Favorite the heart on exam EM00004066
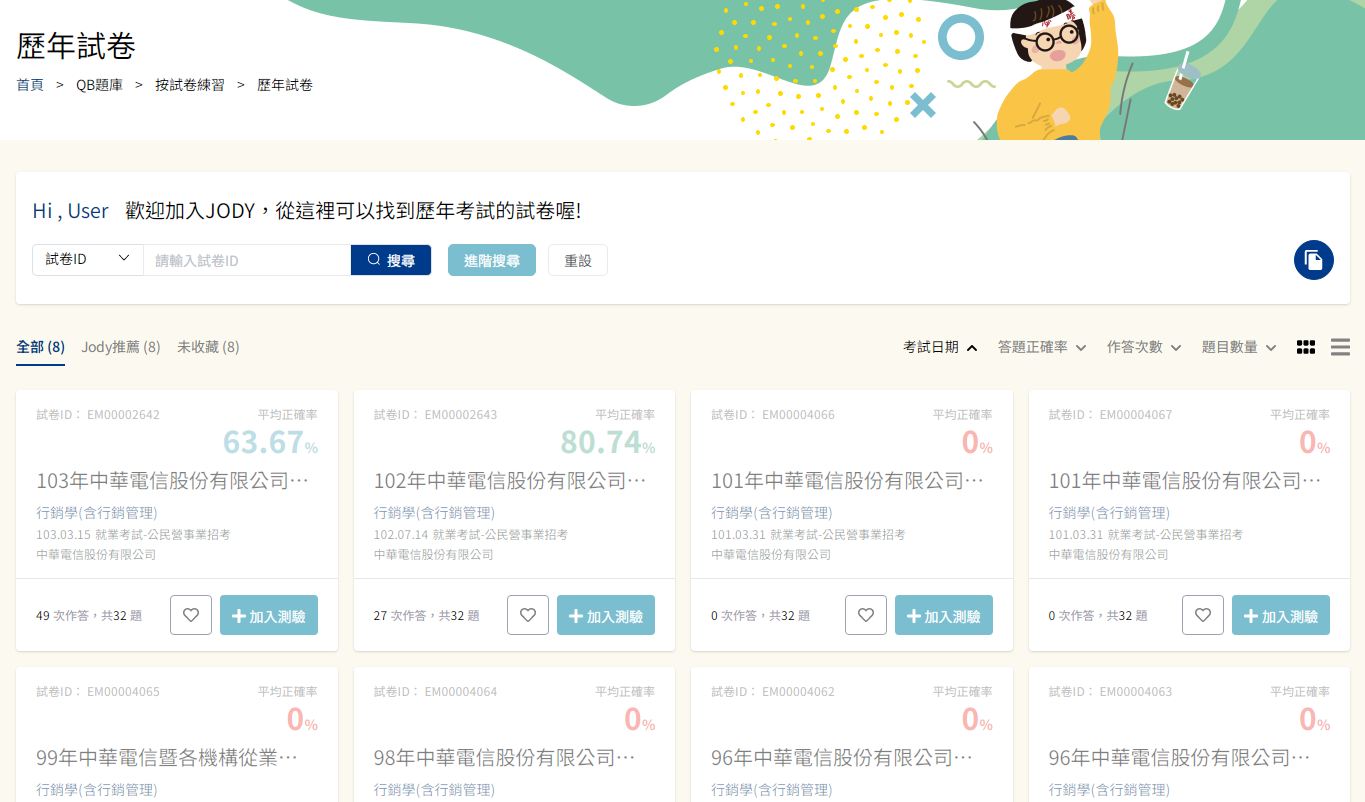 coord(866,615)
